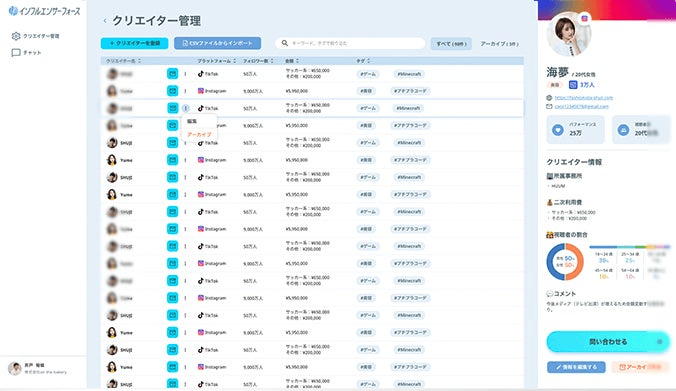Choose アーカイブ in the row context menu

point(199,135)
